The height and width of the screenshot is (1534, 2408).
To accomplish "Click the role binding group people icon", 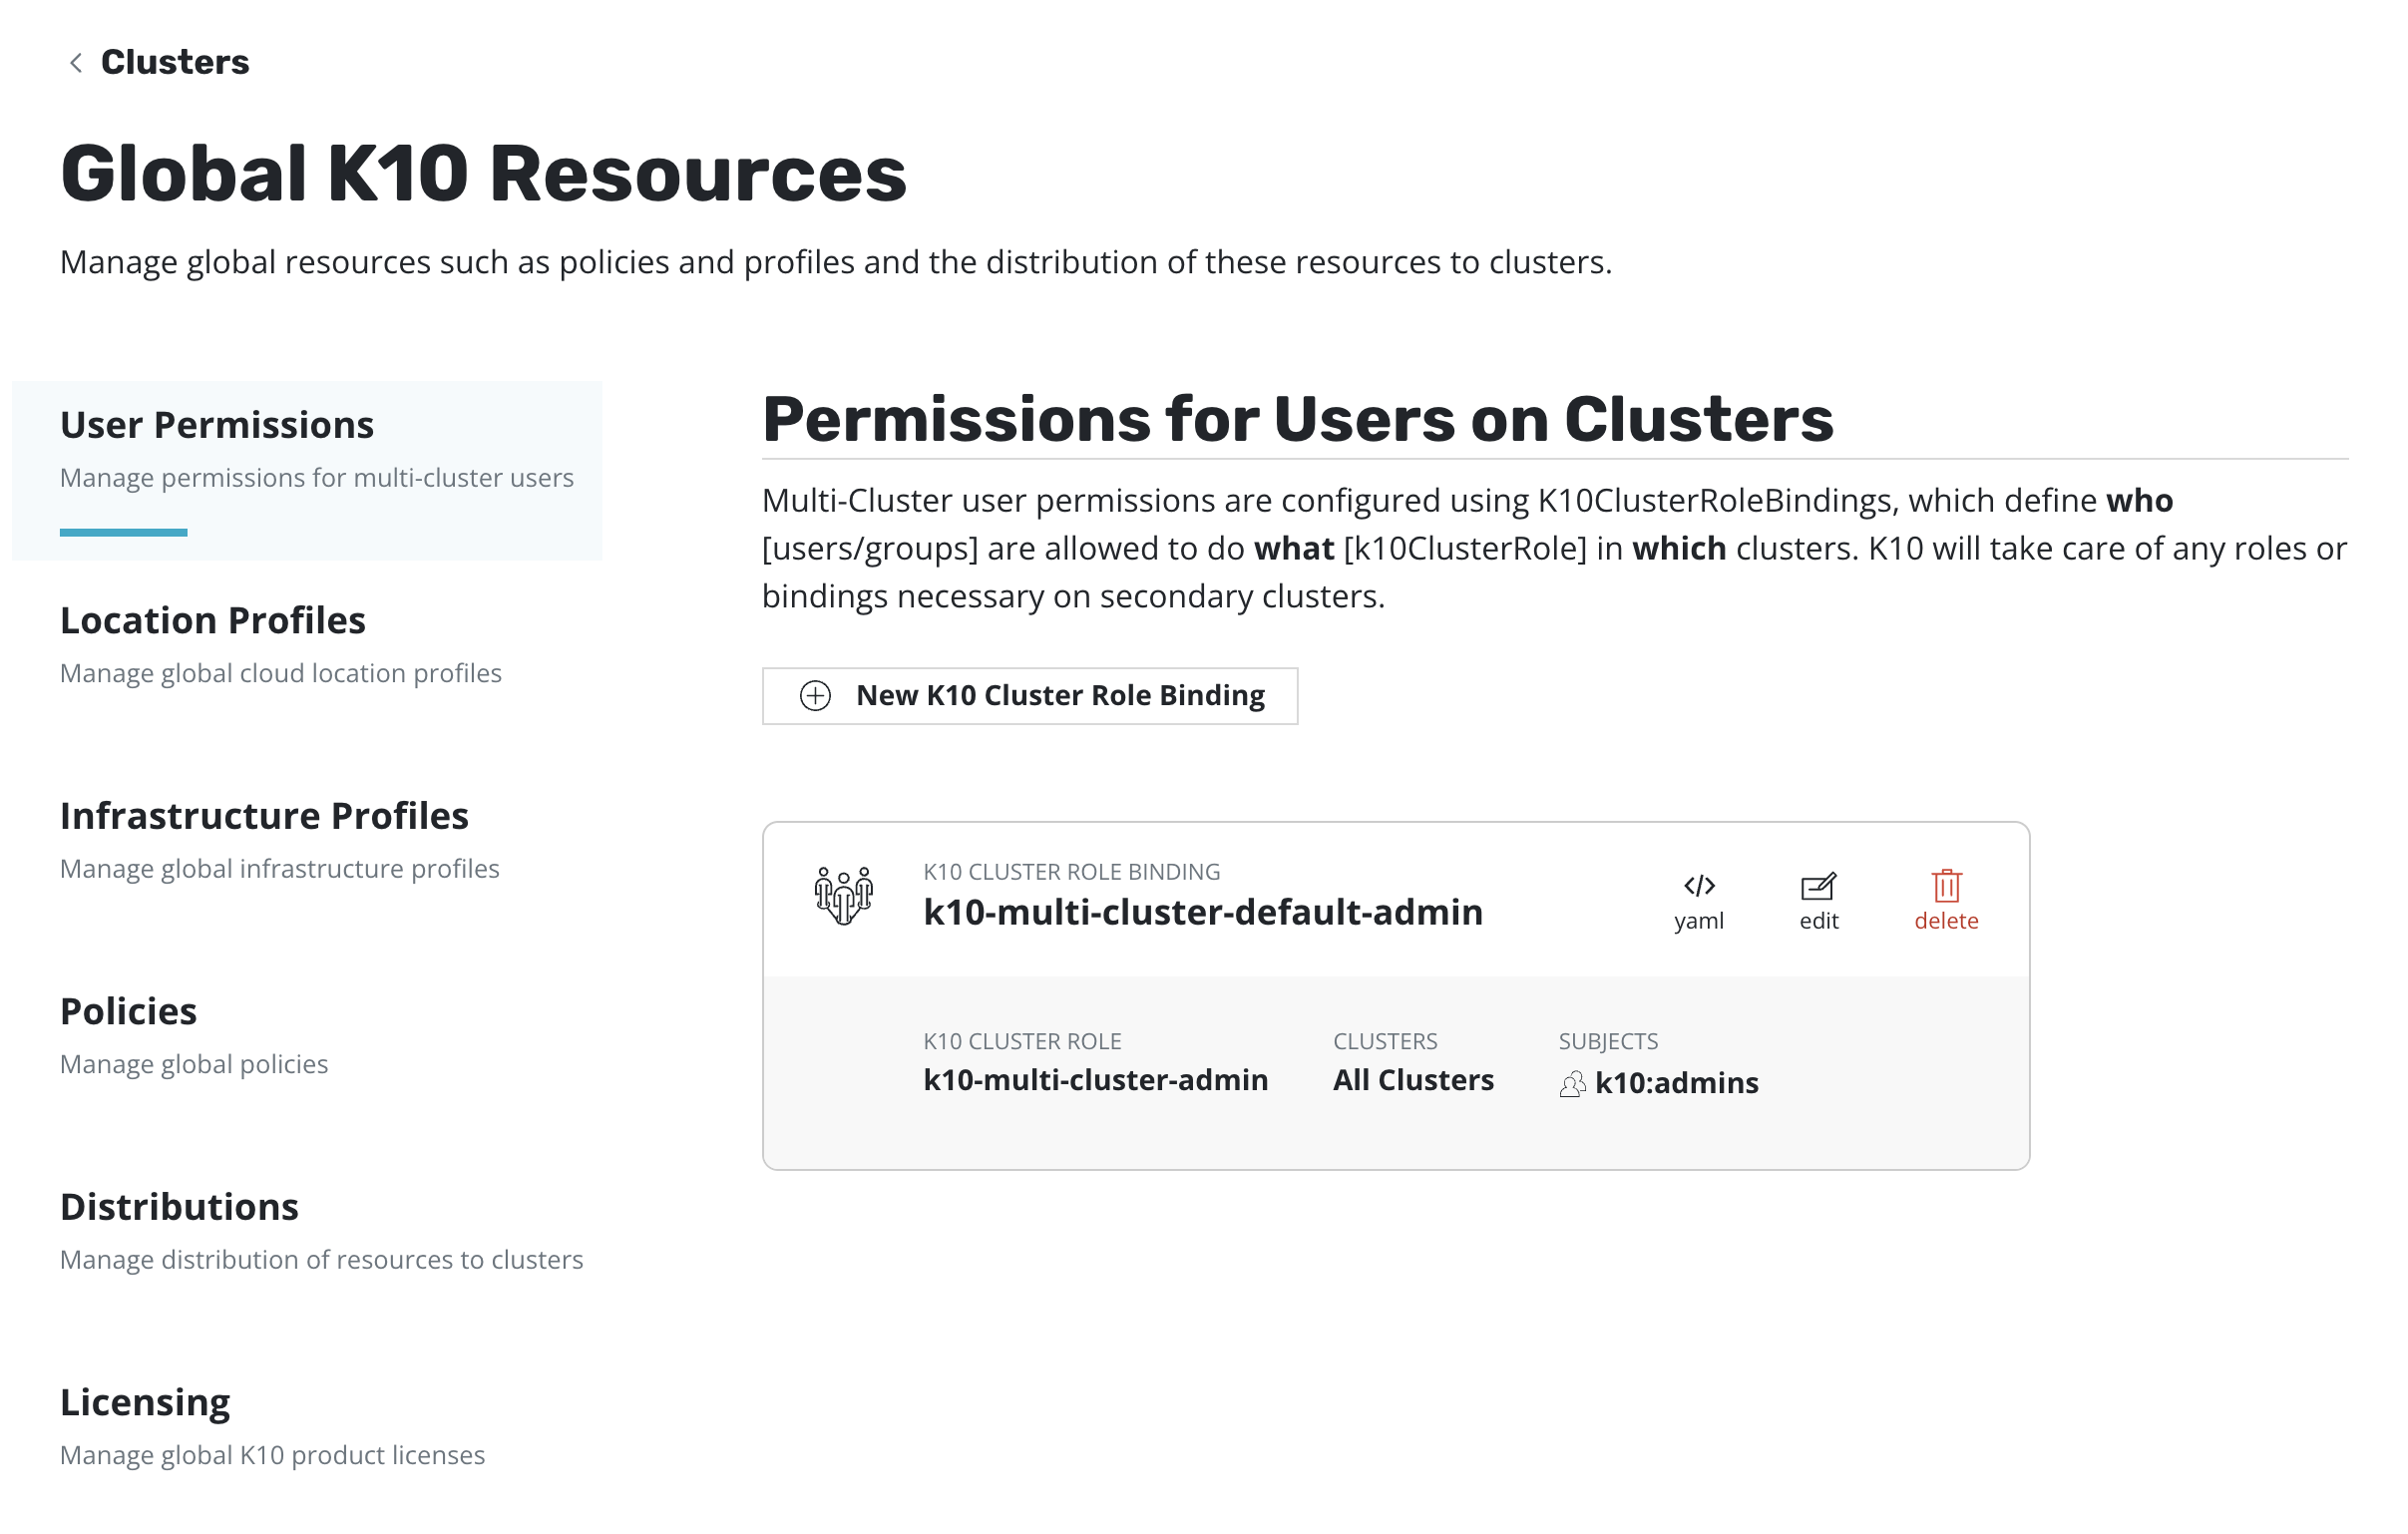I will click(x=843, y=895).
